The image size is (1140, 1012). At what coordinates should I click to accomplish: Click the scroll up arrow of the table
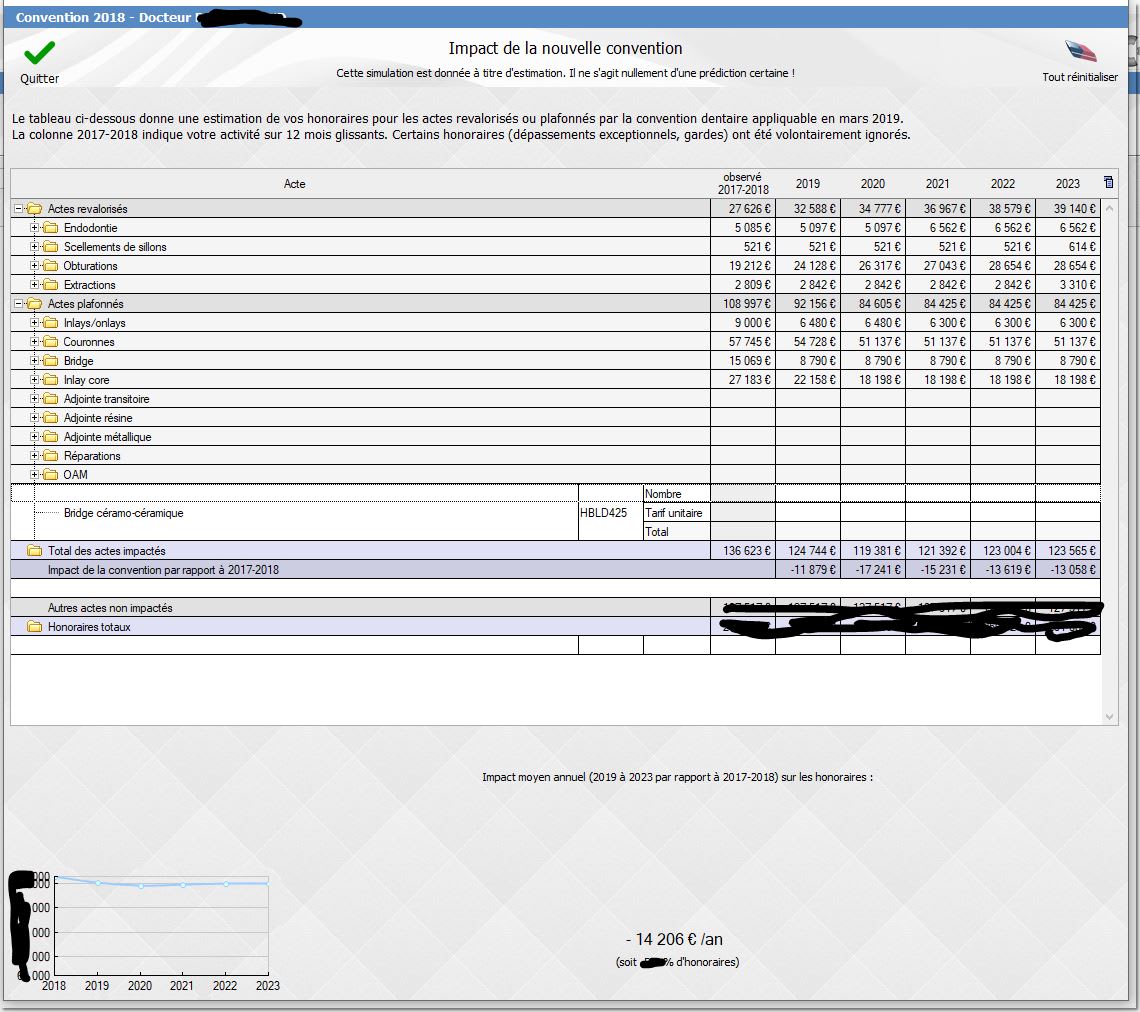pyautogui.click(x=1109, y=208)
